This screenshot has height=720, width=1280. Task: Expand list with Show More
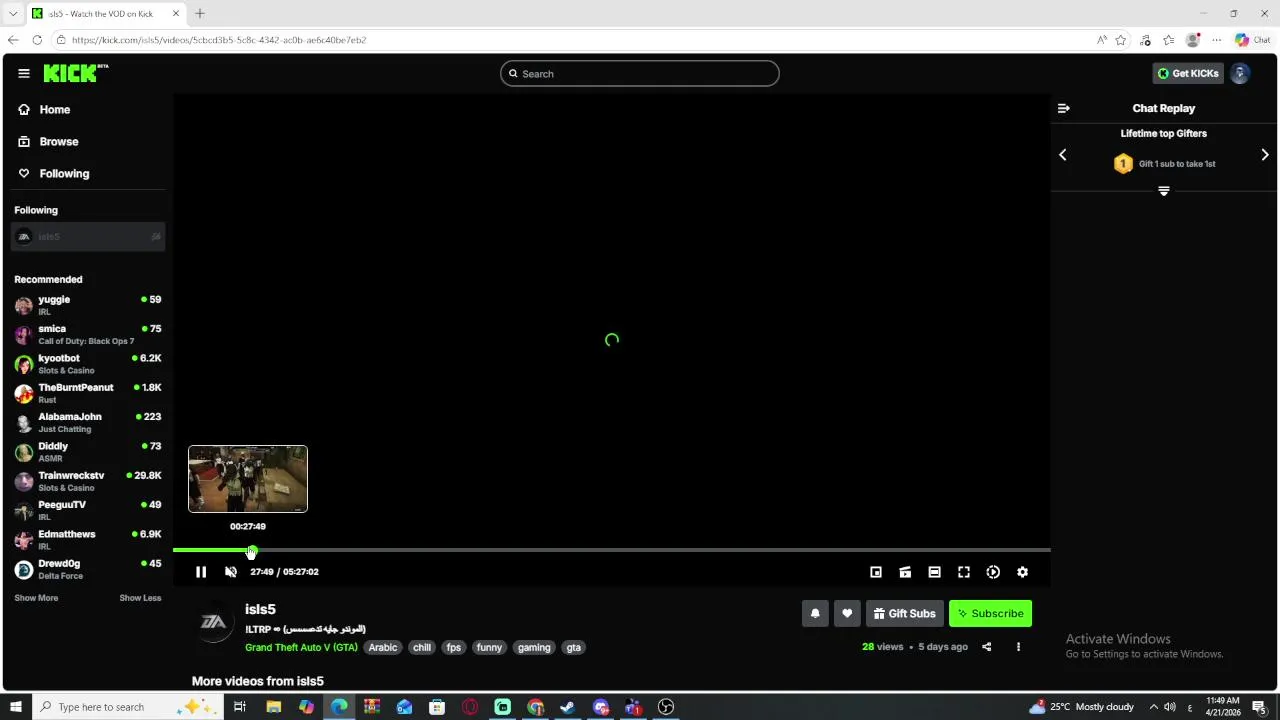(36, 598)
